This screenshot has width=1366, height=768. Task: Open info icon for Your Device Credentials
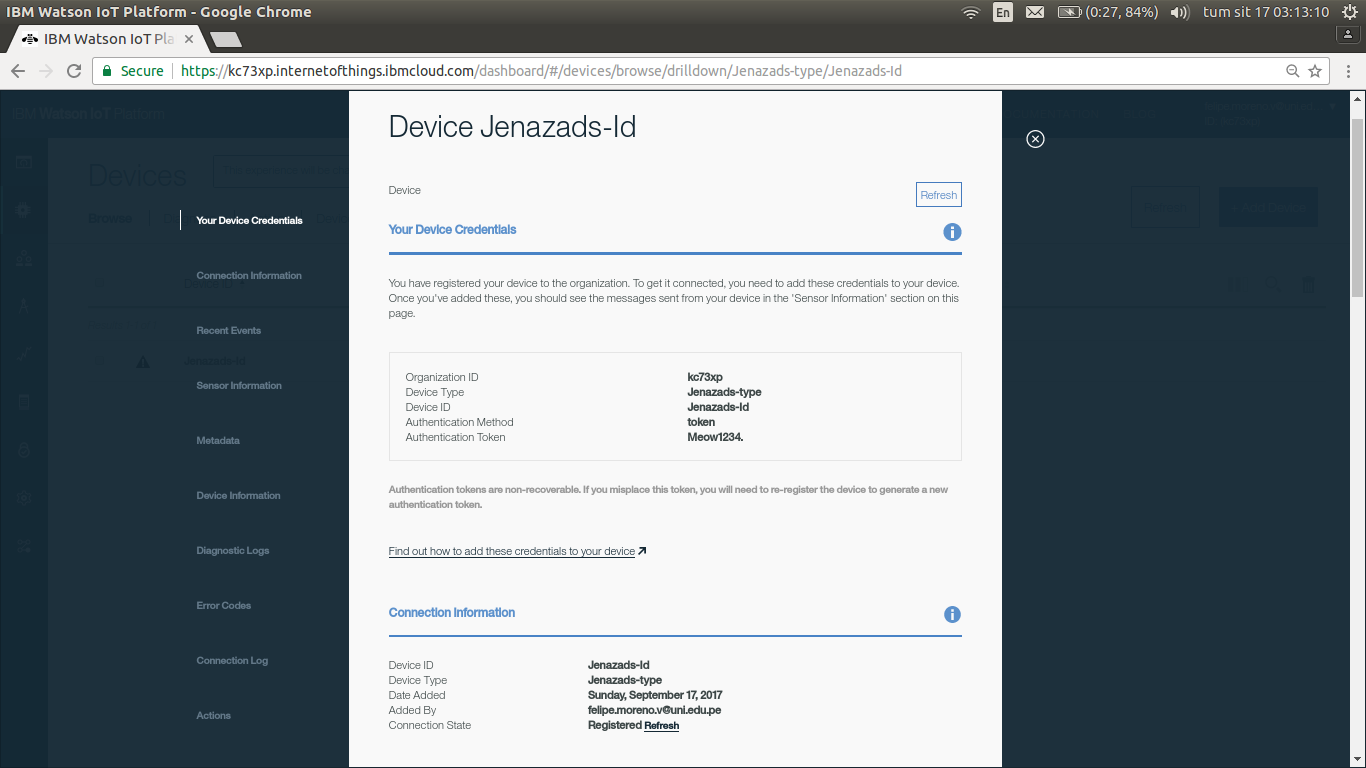952,232
